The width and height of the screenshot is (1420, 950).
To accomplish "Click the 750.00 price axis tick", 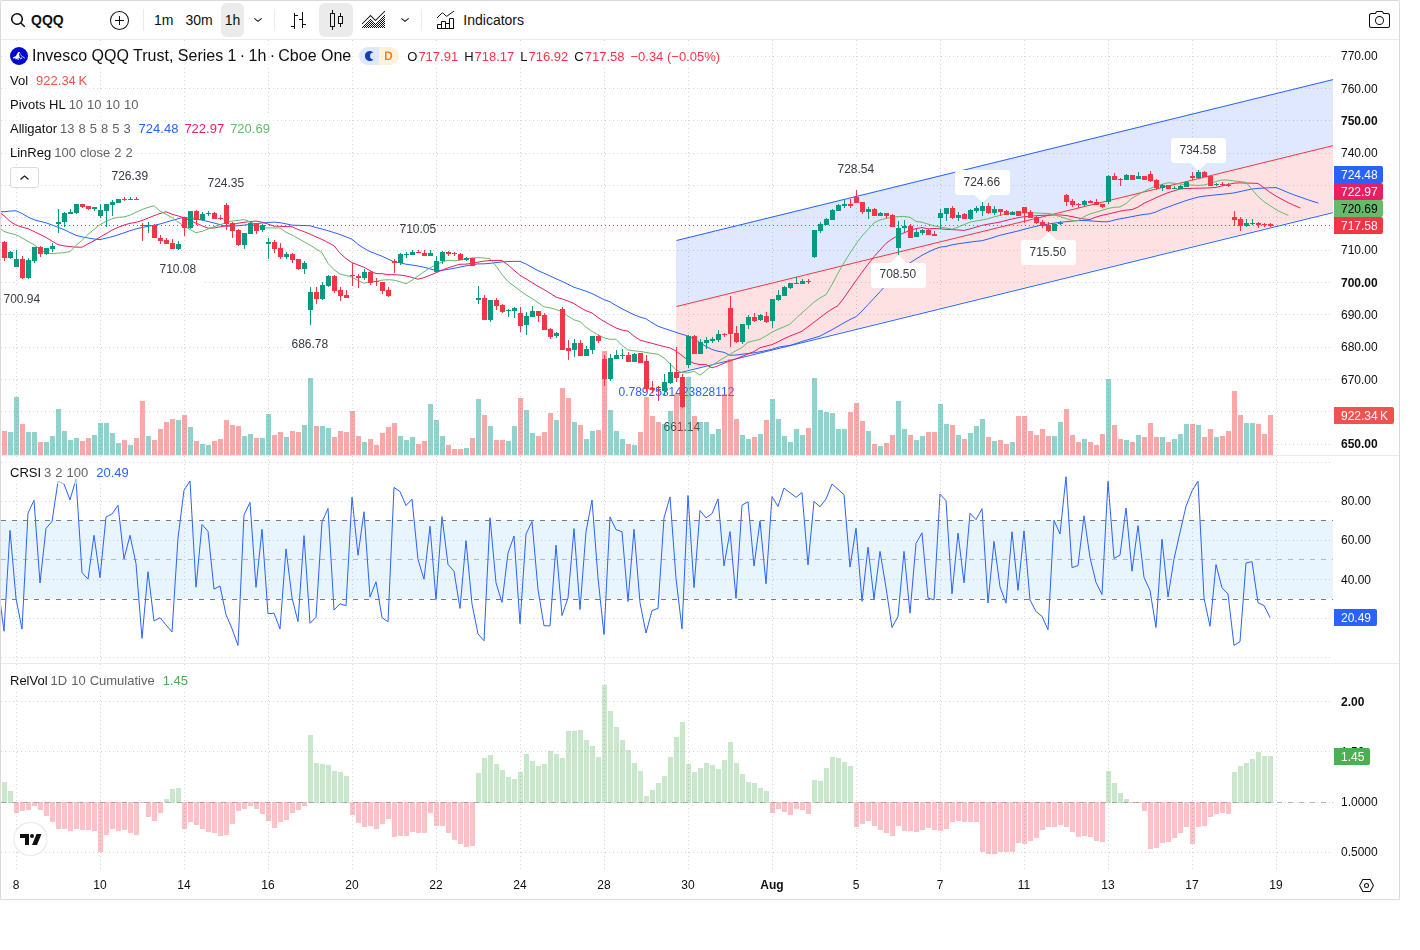I will tap(1359, 121).
